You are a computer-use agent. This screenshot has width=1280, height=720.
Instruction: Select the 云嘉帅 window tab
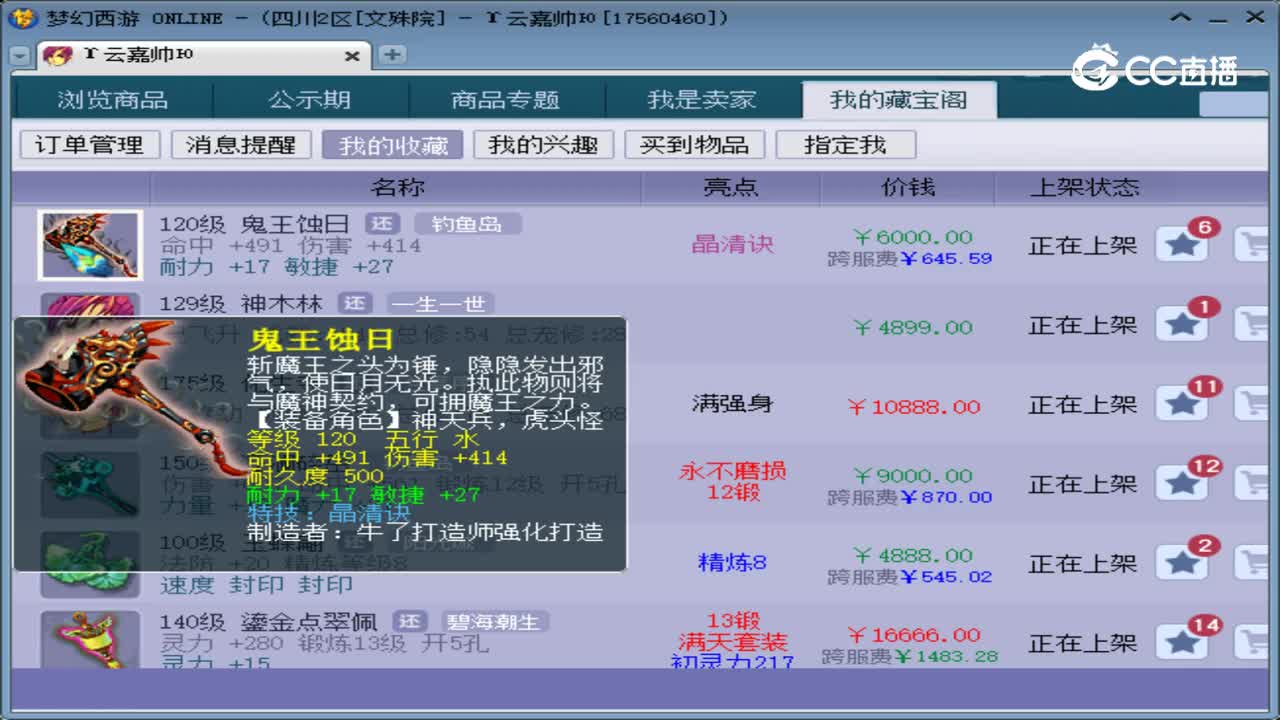[203, 56]
